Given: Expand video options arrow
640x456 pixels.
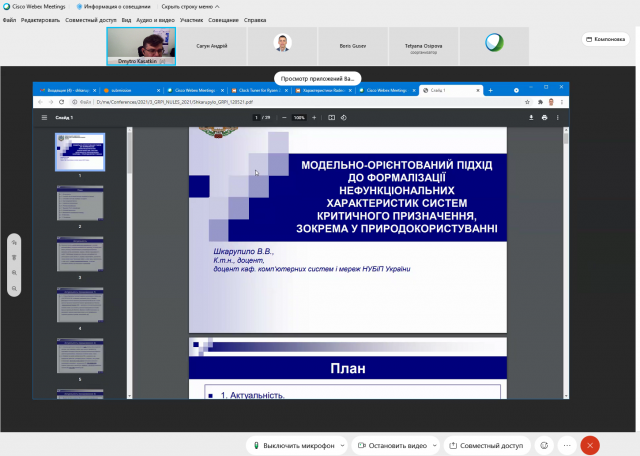Looking at the screenshot, I should click(435, 445).
